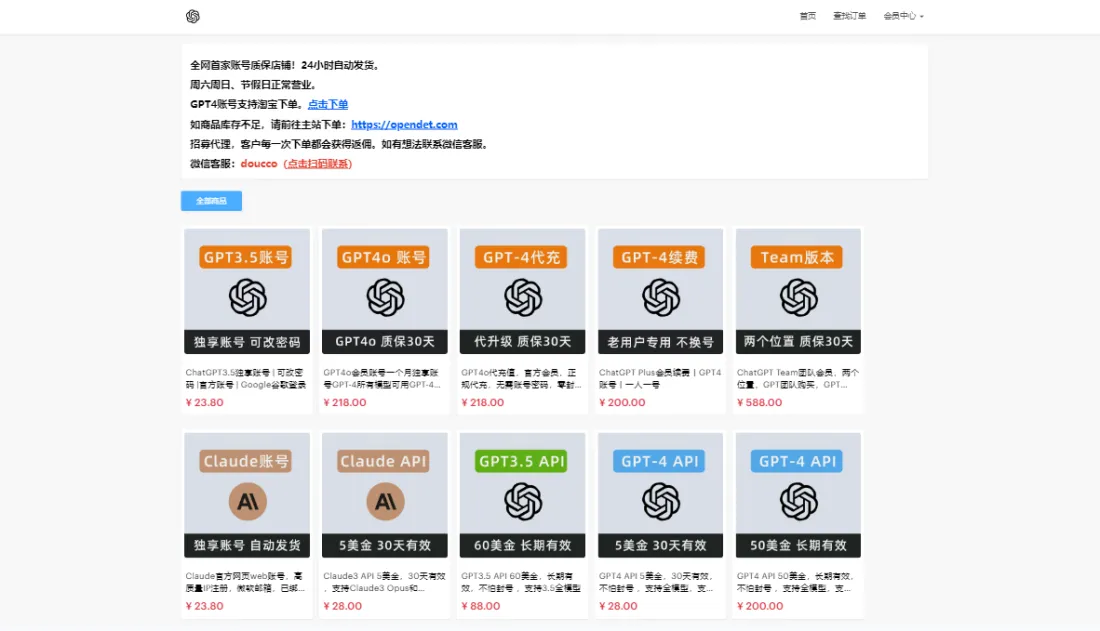Click the OpenAI logo in the header
1100x631 pixels.
pos(193,16)
